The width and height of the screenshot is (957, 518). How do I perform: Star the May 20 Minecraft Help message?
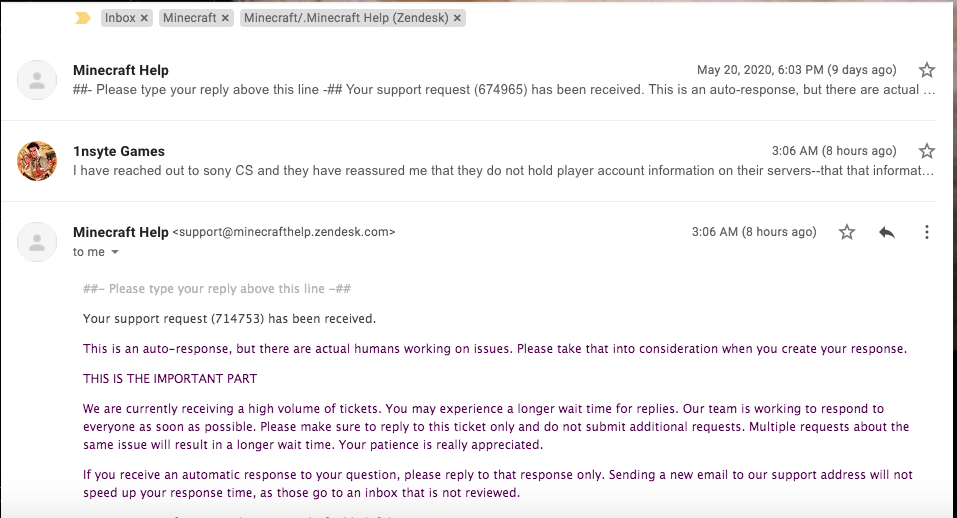coord(926,70)
